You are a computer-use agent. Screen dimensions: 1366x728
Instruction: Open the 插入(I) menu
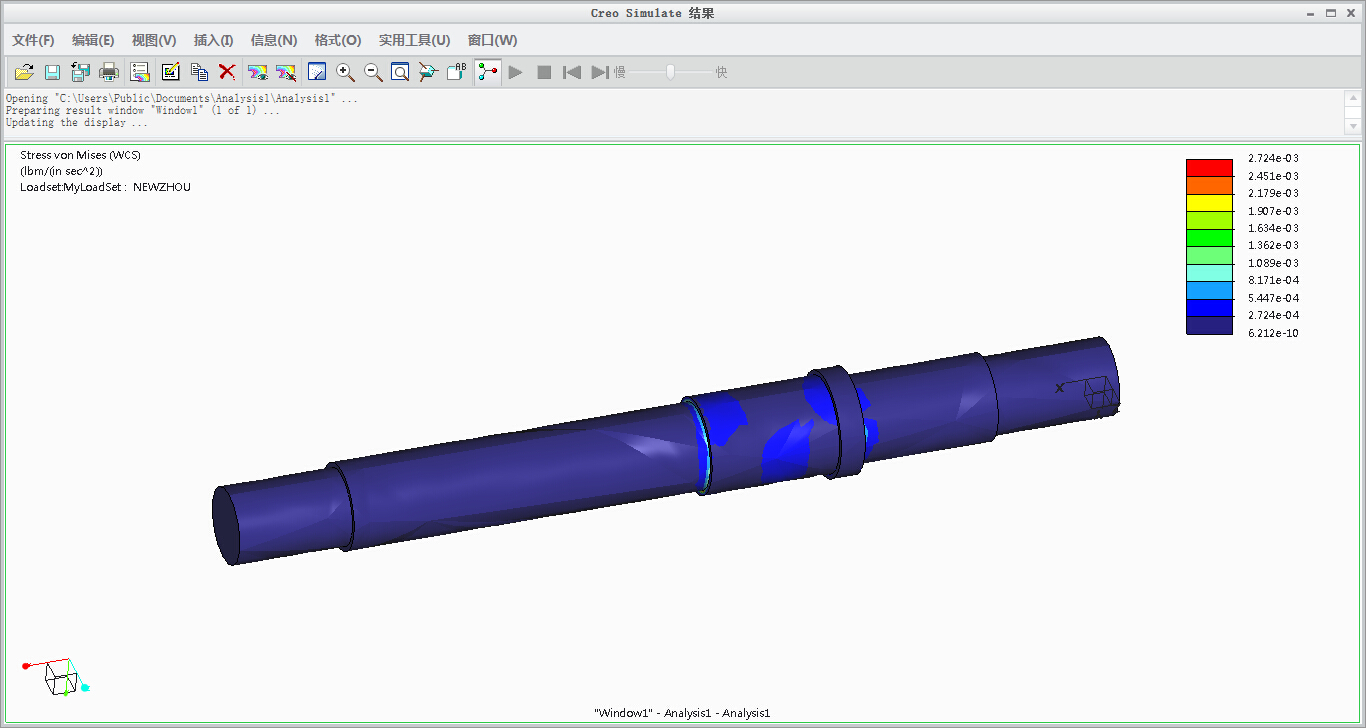[x=213, y=40]
